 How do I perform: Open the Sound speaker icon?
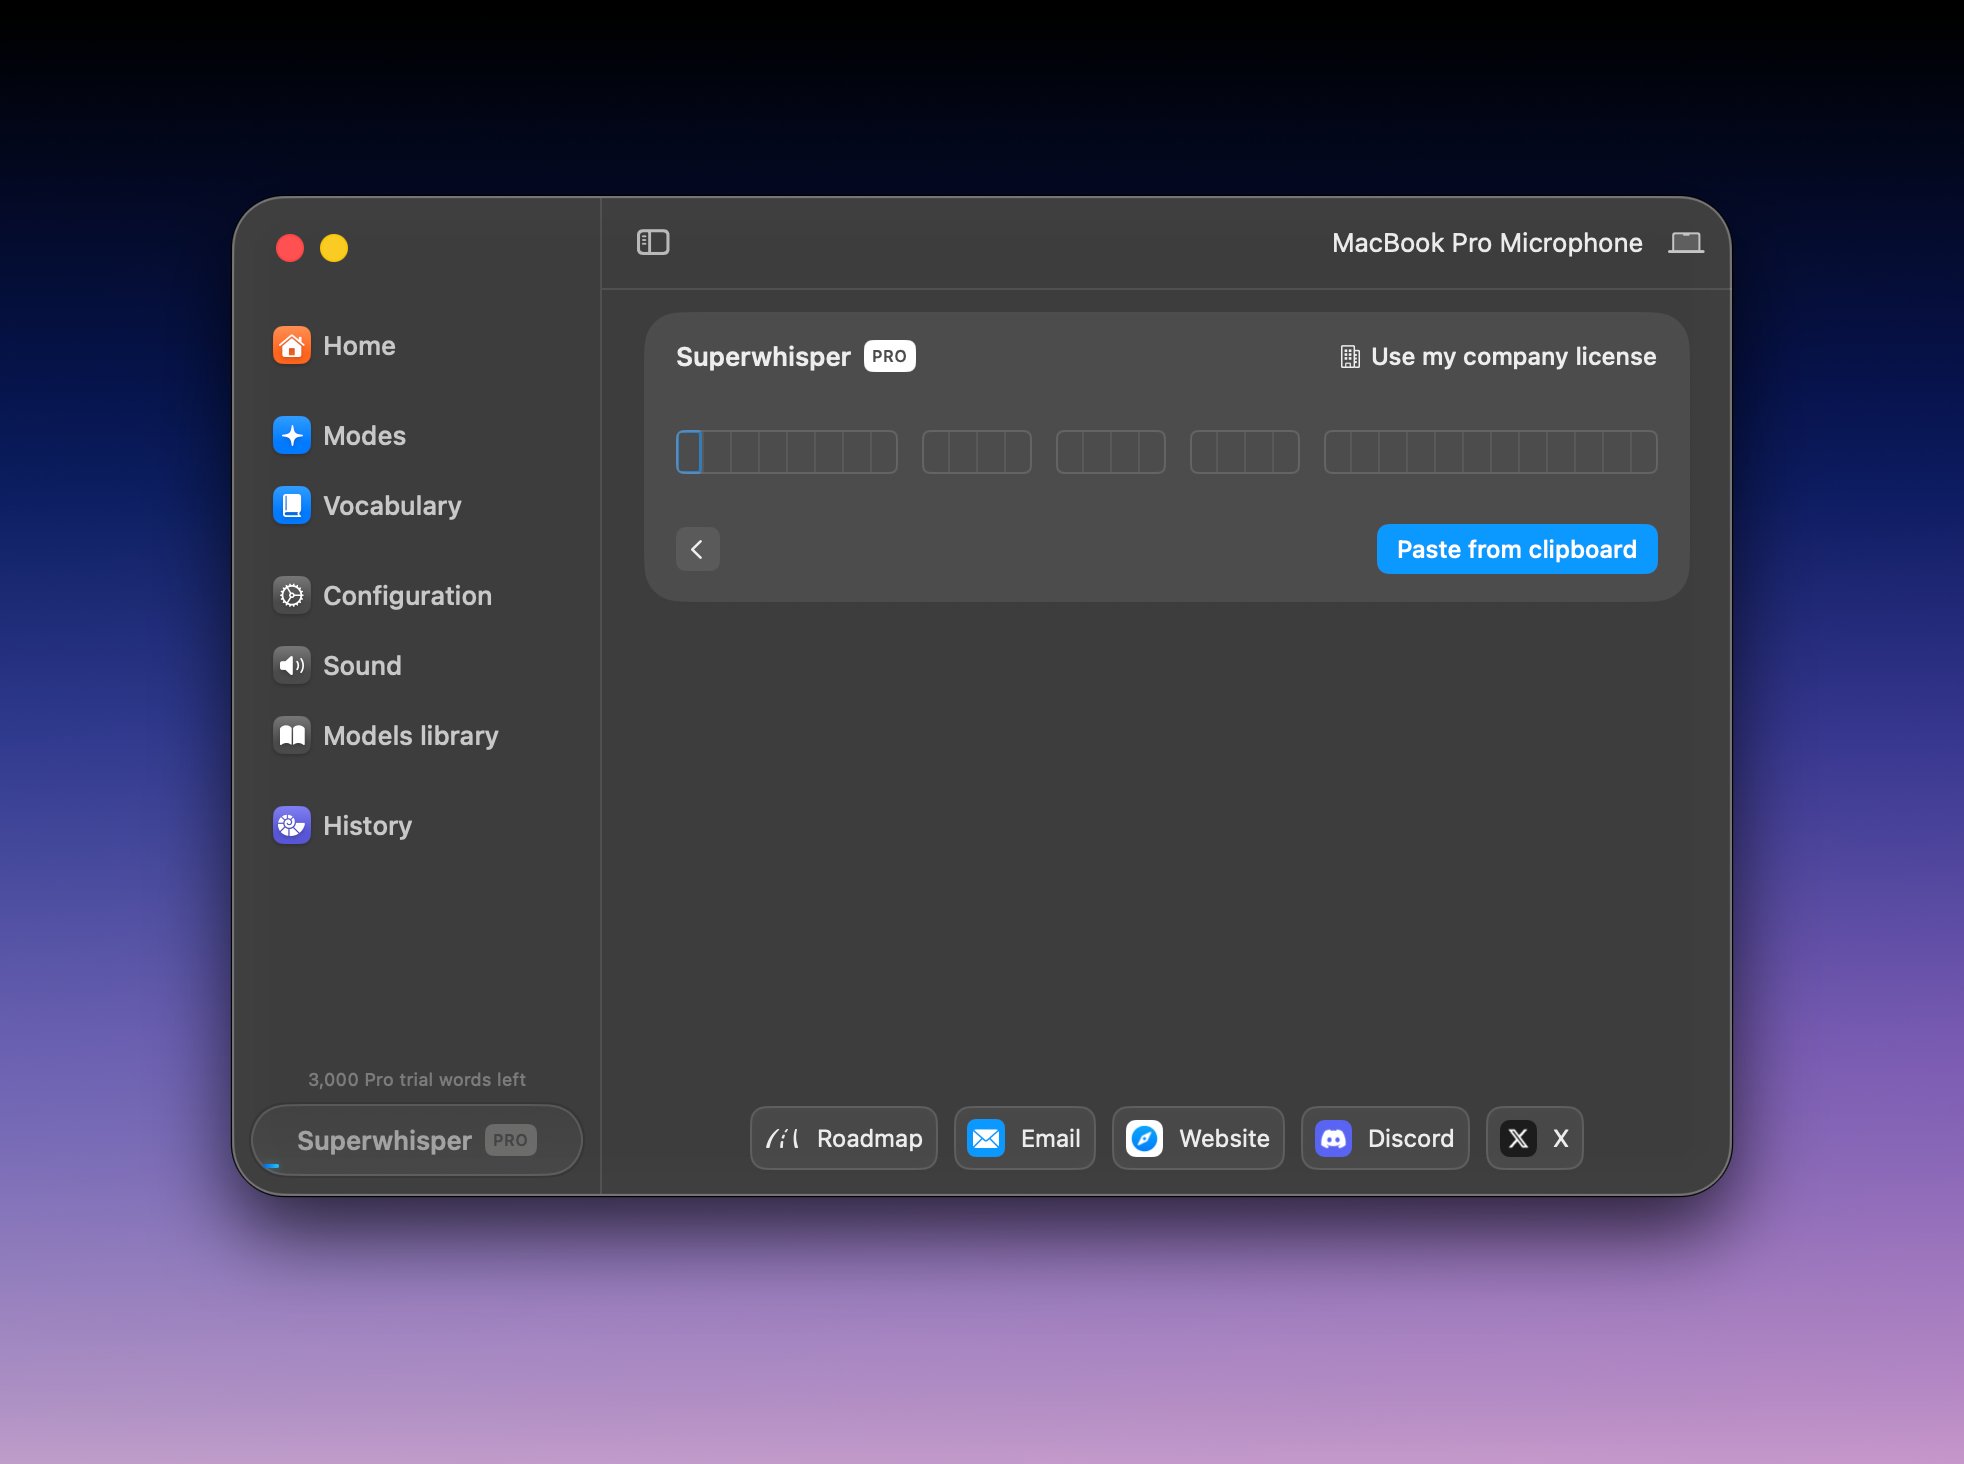coord(292,666)
